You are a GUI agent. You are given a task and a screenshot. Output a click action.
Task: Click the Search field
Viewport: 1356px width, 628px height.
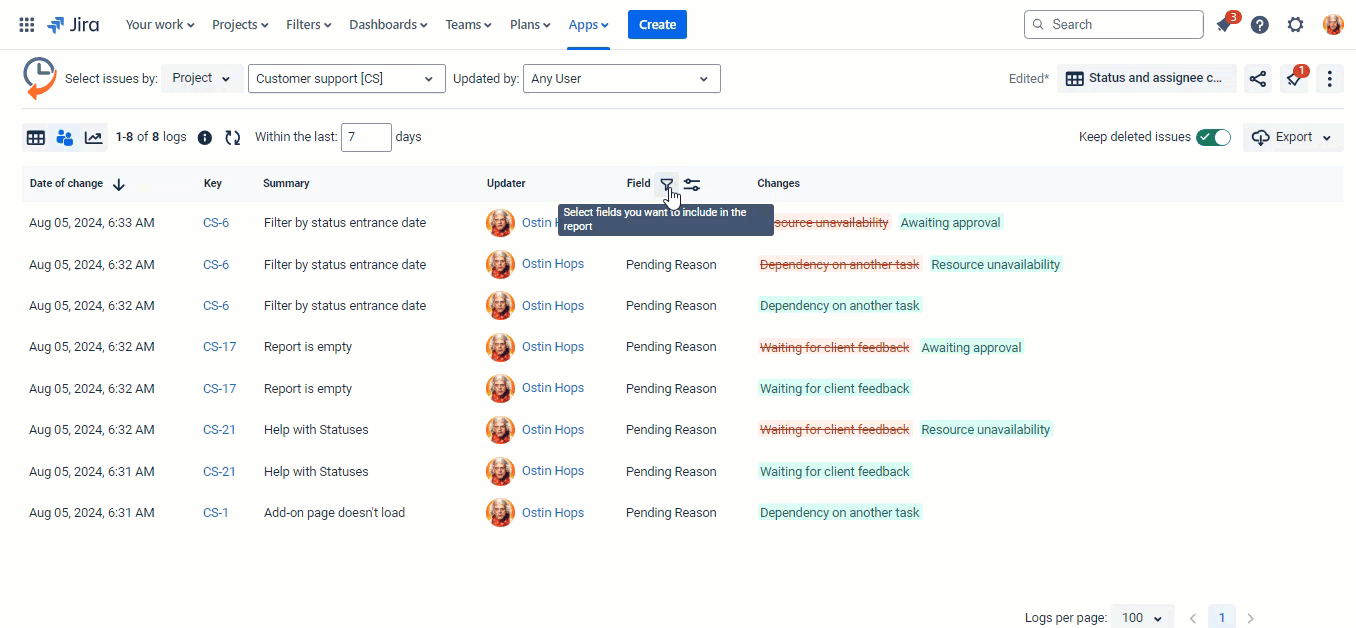1114,25
